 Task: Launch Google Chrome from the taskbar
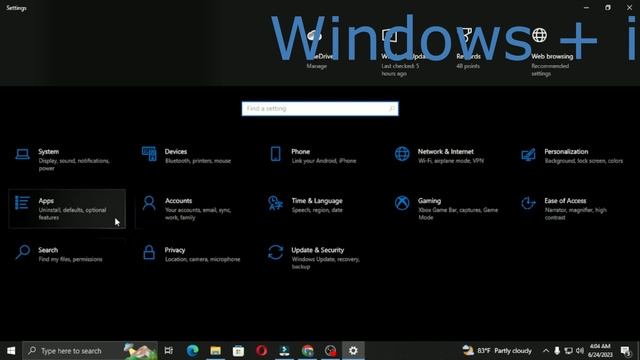tap(308, 351)
